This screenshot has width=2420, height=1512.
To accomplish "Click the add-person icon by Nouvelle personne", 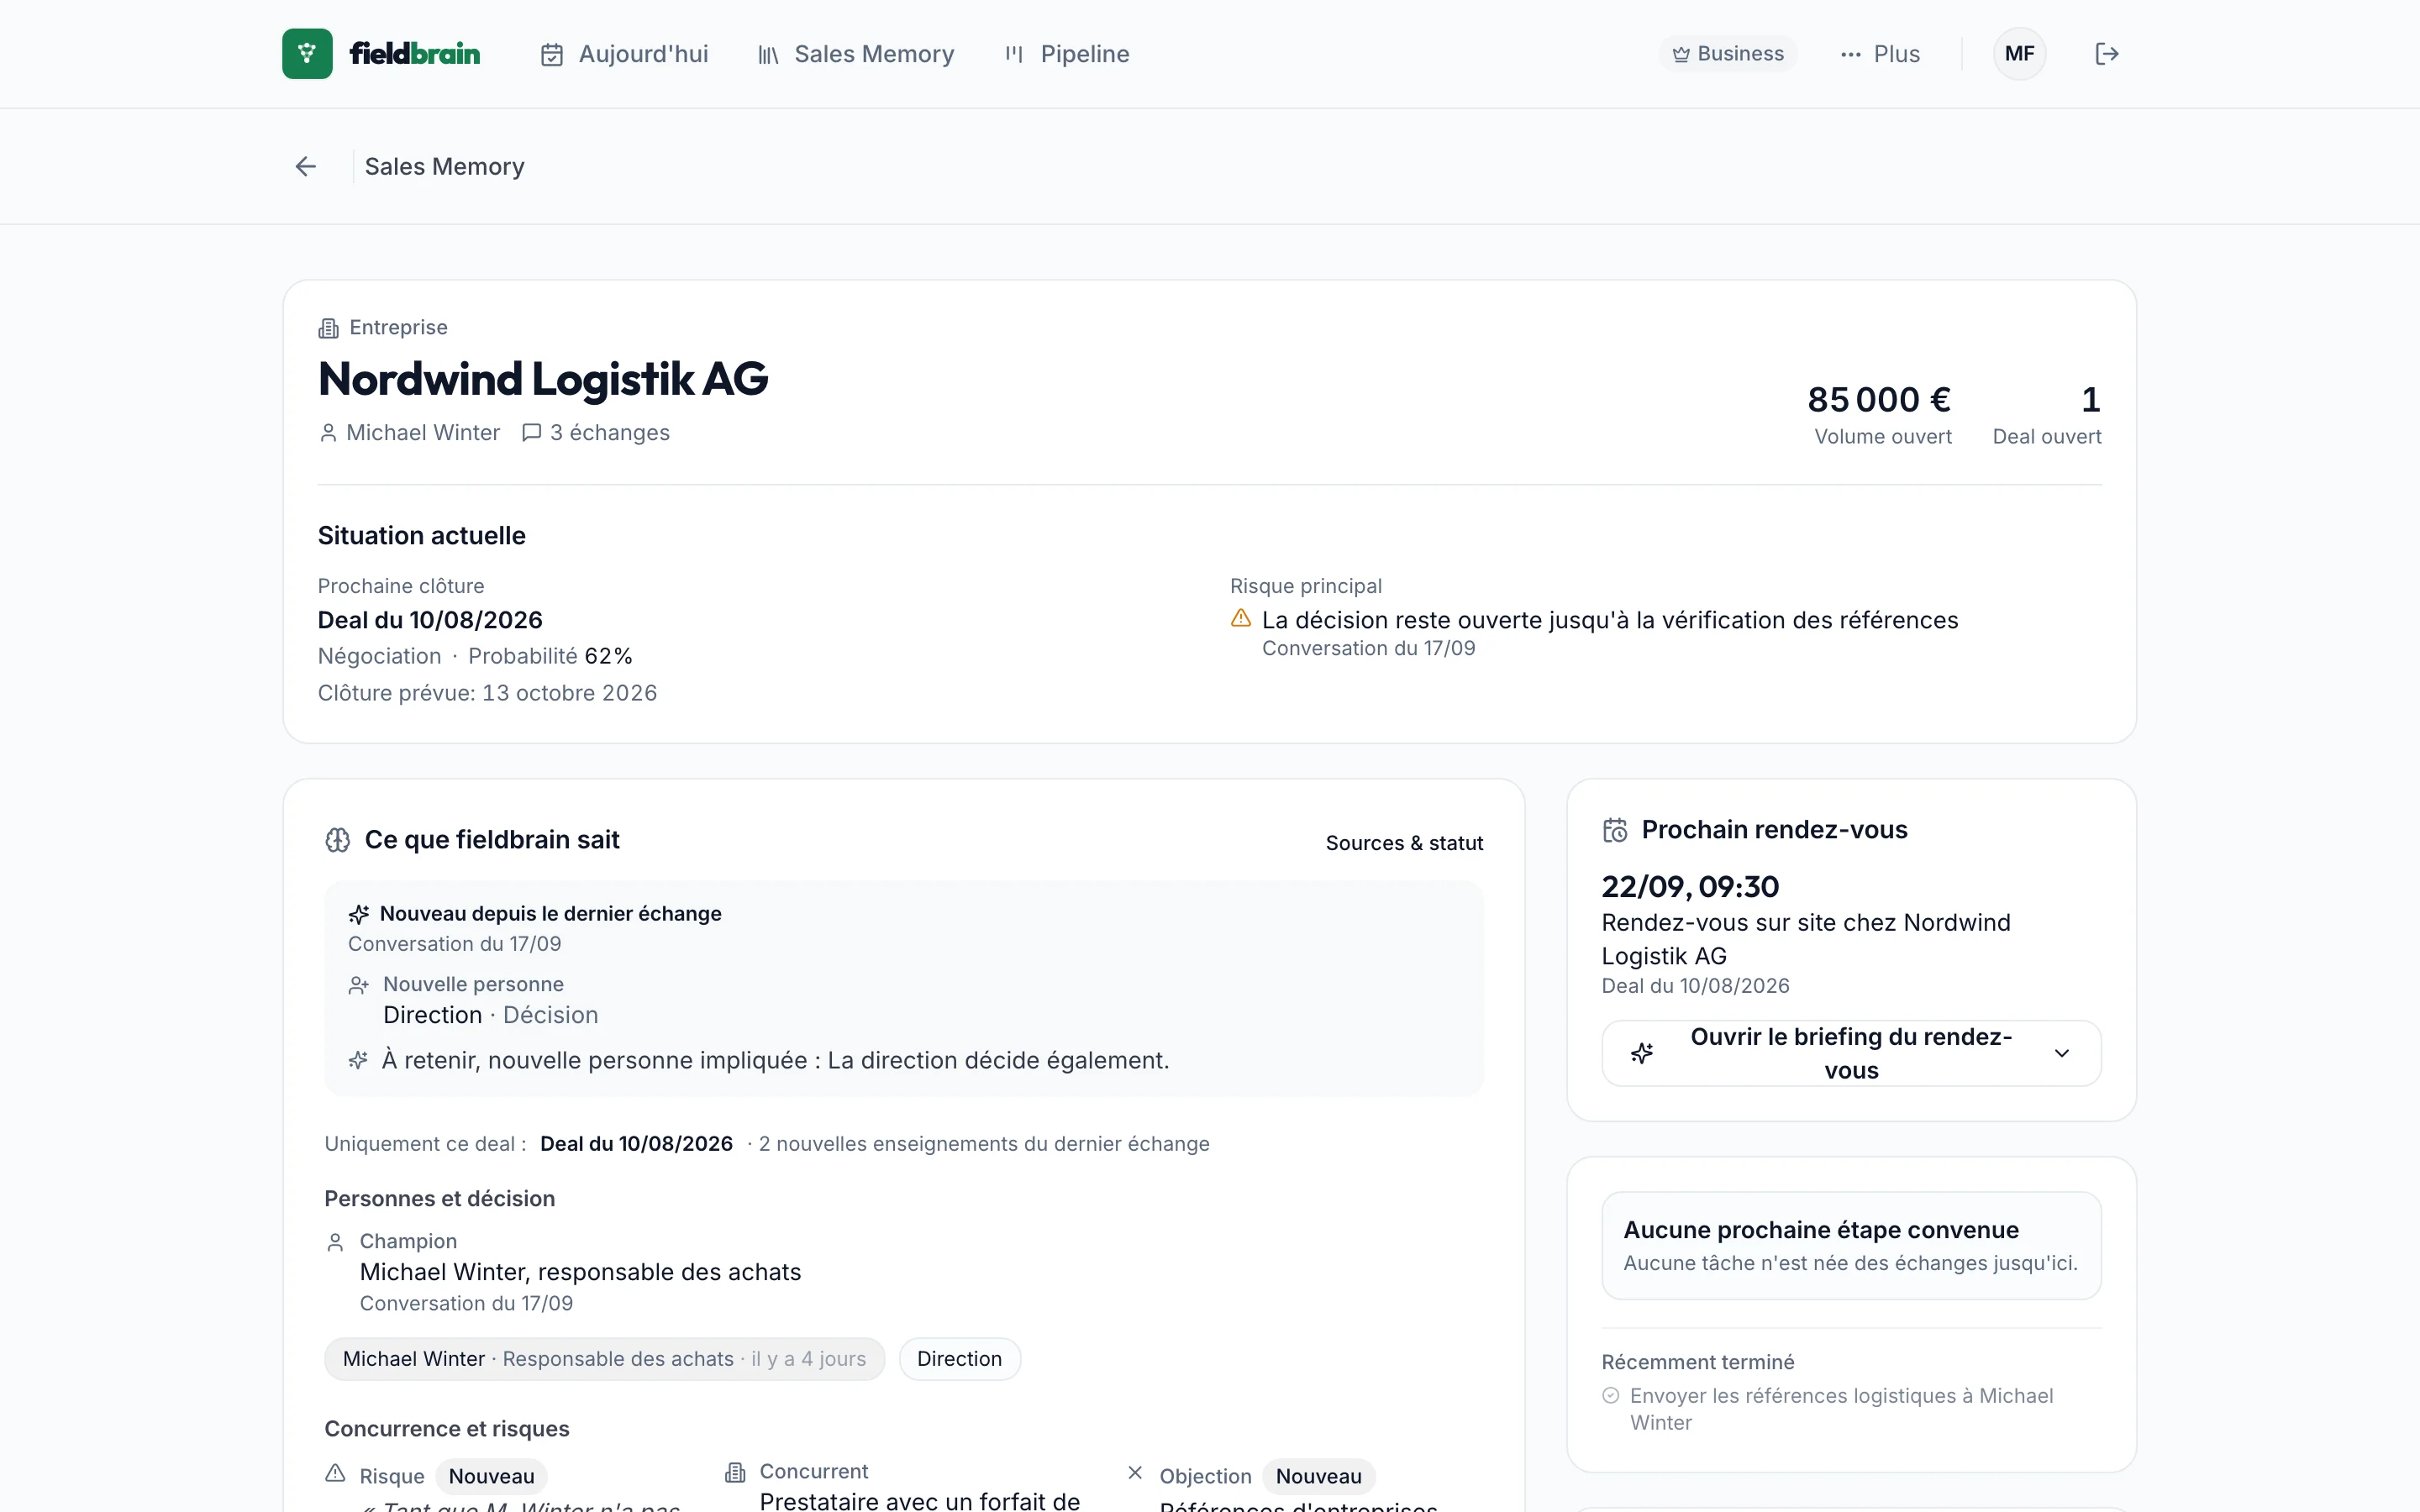I will click(x=359, y=986).
